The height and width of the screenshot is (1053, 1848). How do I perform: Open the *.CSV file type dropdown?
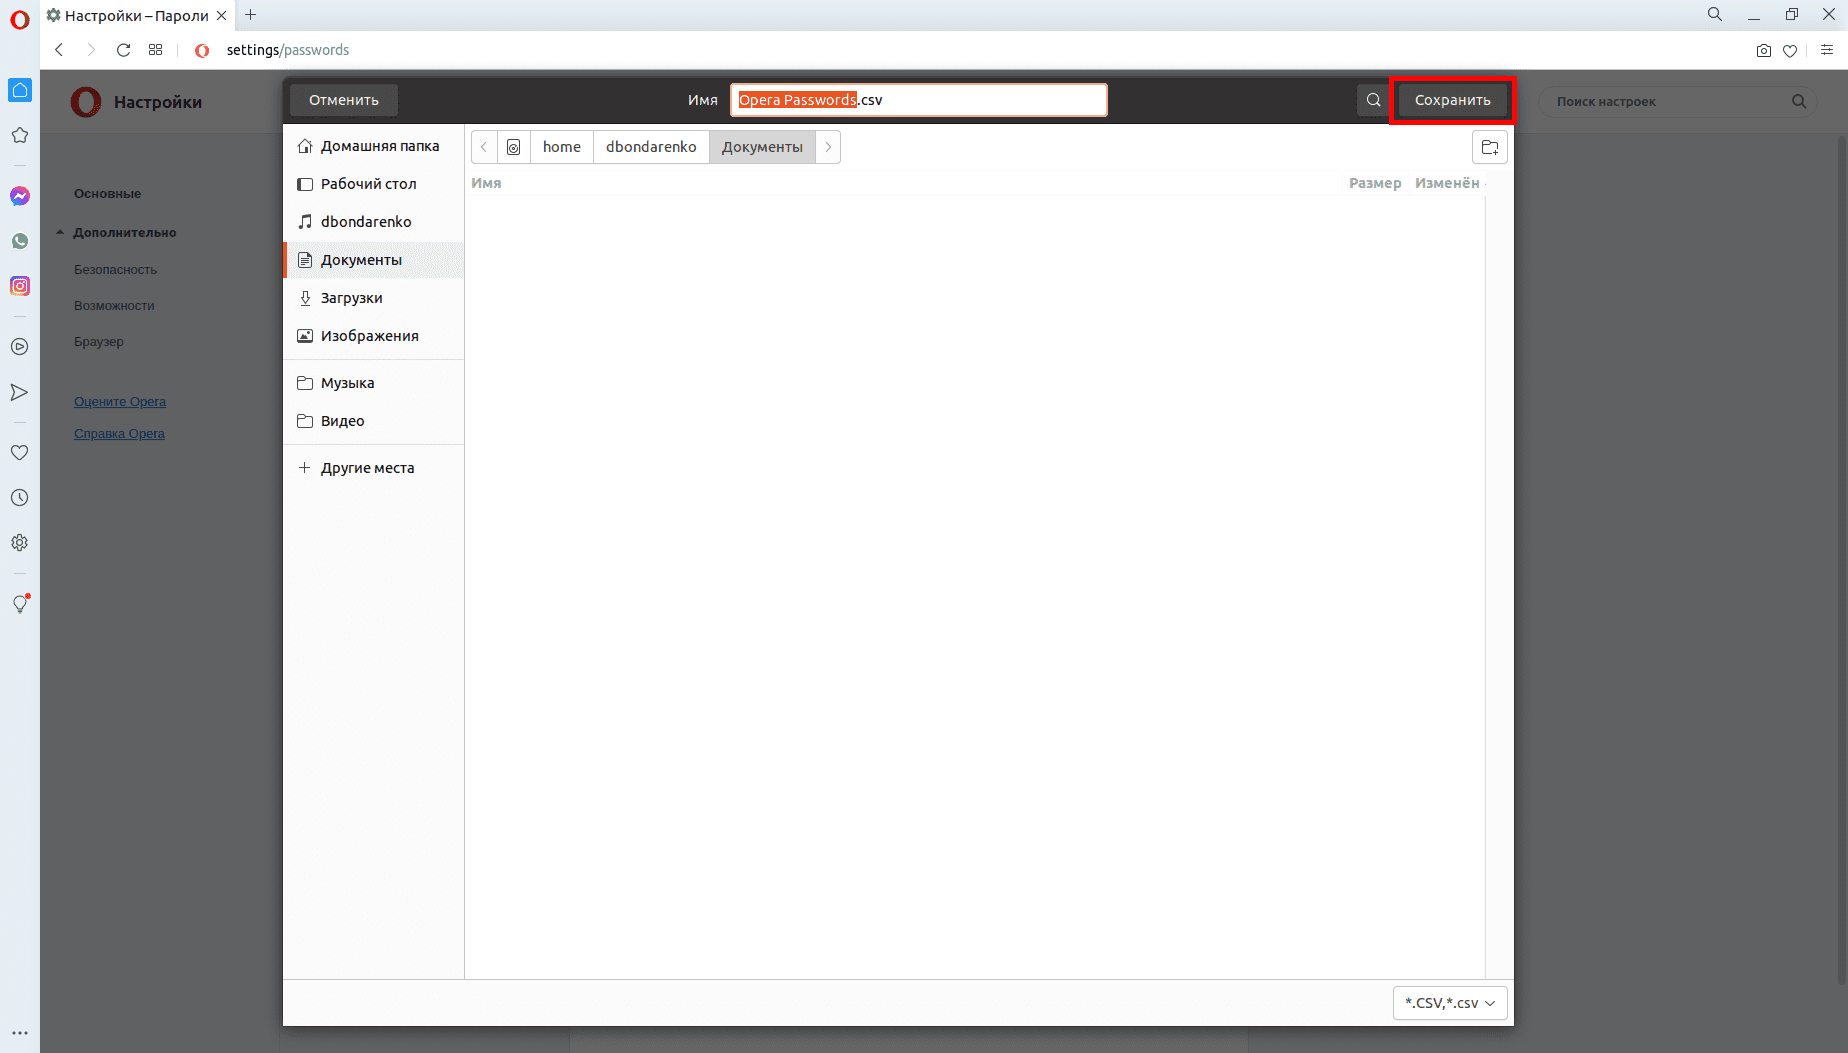tap(1449, 1003)
